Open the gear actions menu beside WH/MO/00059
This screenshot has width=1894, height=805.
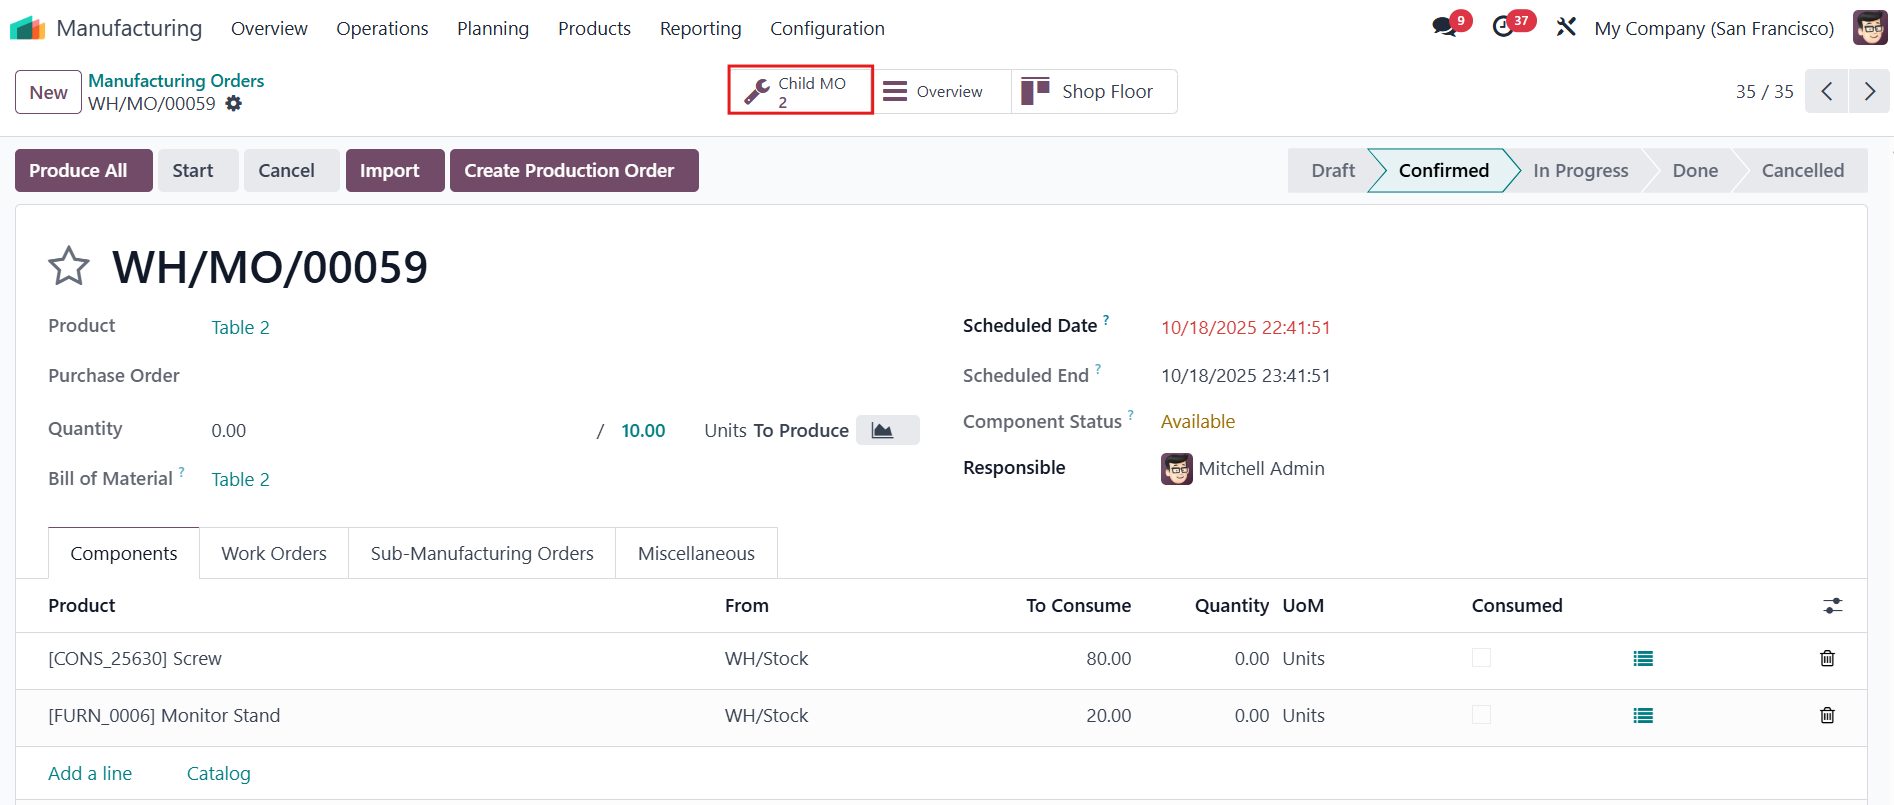233,104
